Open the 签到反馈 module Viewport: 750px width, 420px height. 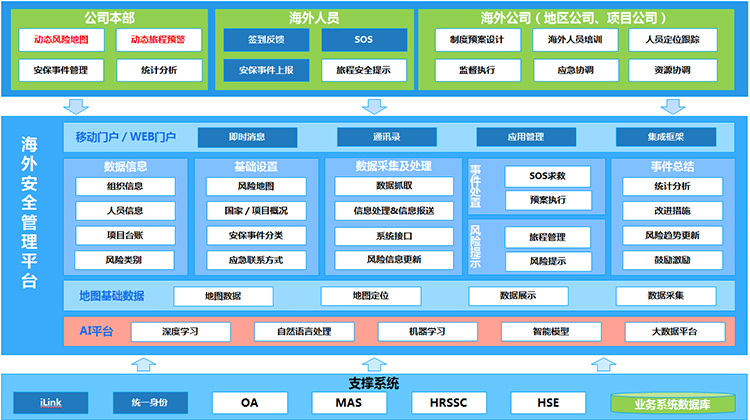pos(266,40)
